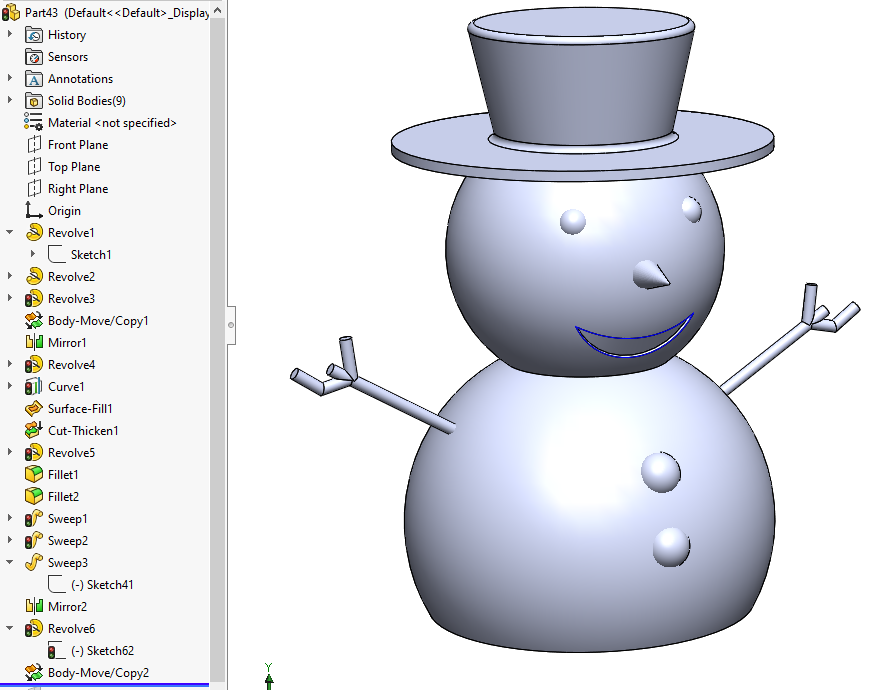Collapse the Sweep3 feature

coord(10,562)
